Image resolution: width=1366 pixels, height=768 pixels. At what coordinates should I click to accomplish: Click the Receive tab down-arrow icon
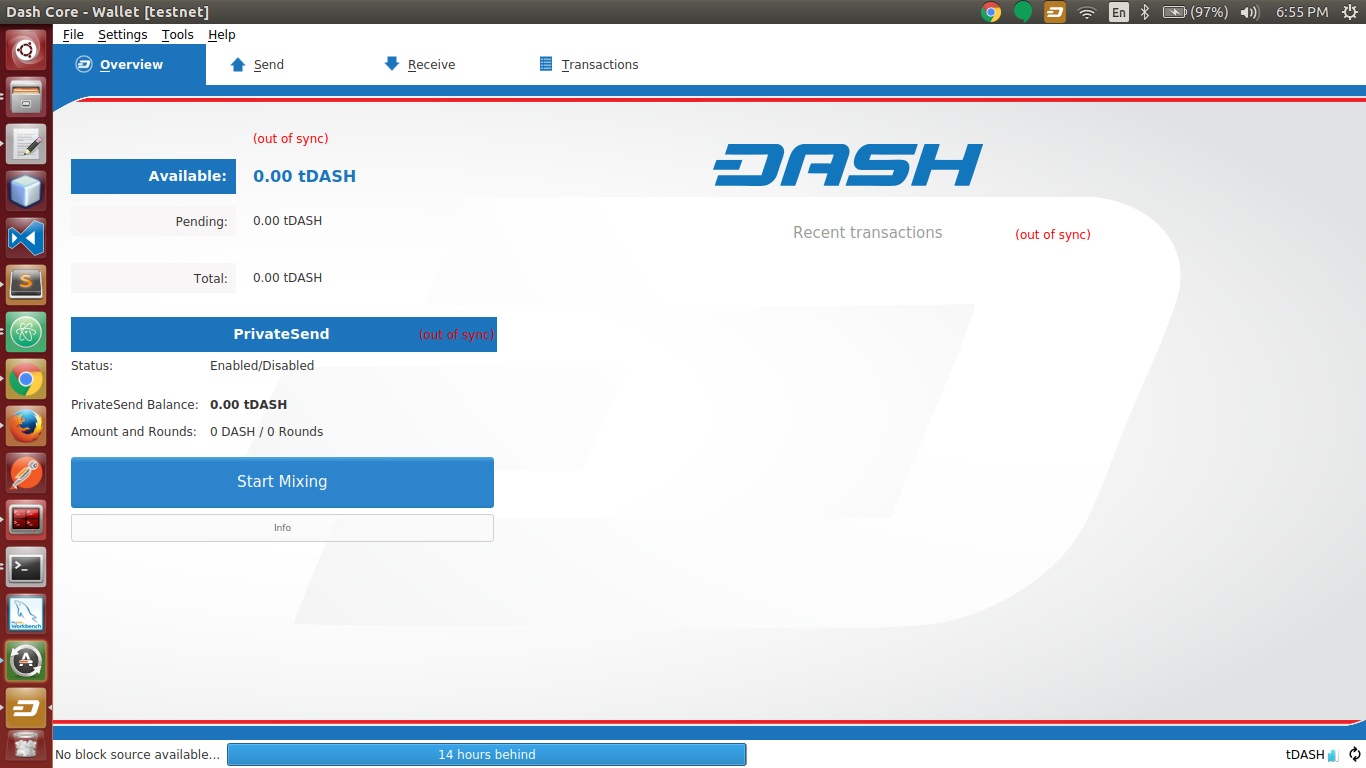392,63
